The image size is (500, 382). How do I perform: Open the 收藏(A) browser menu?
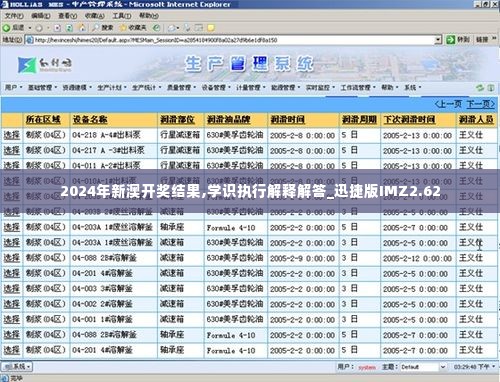pos(94,16)
